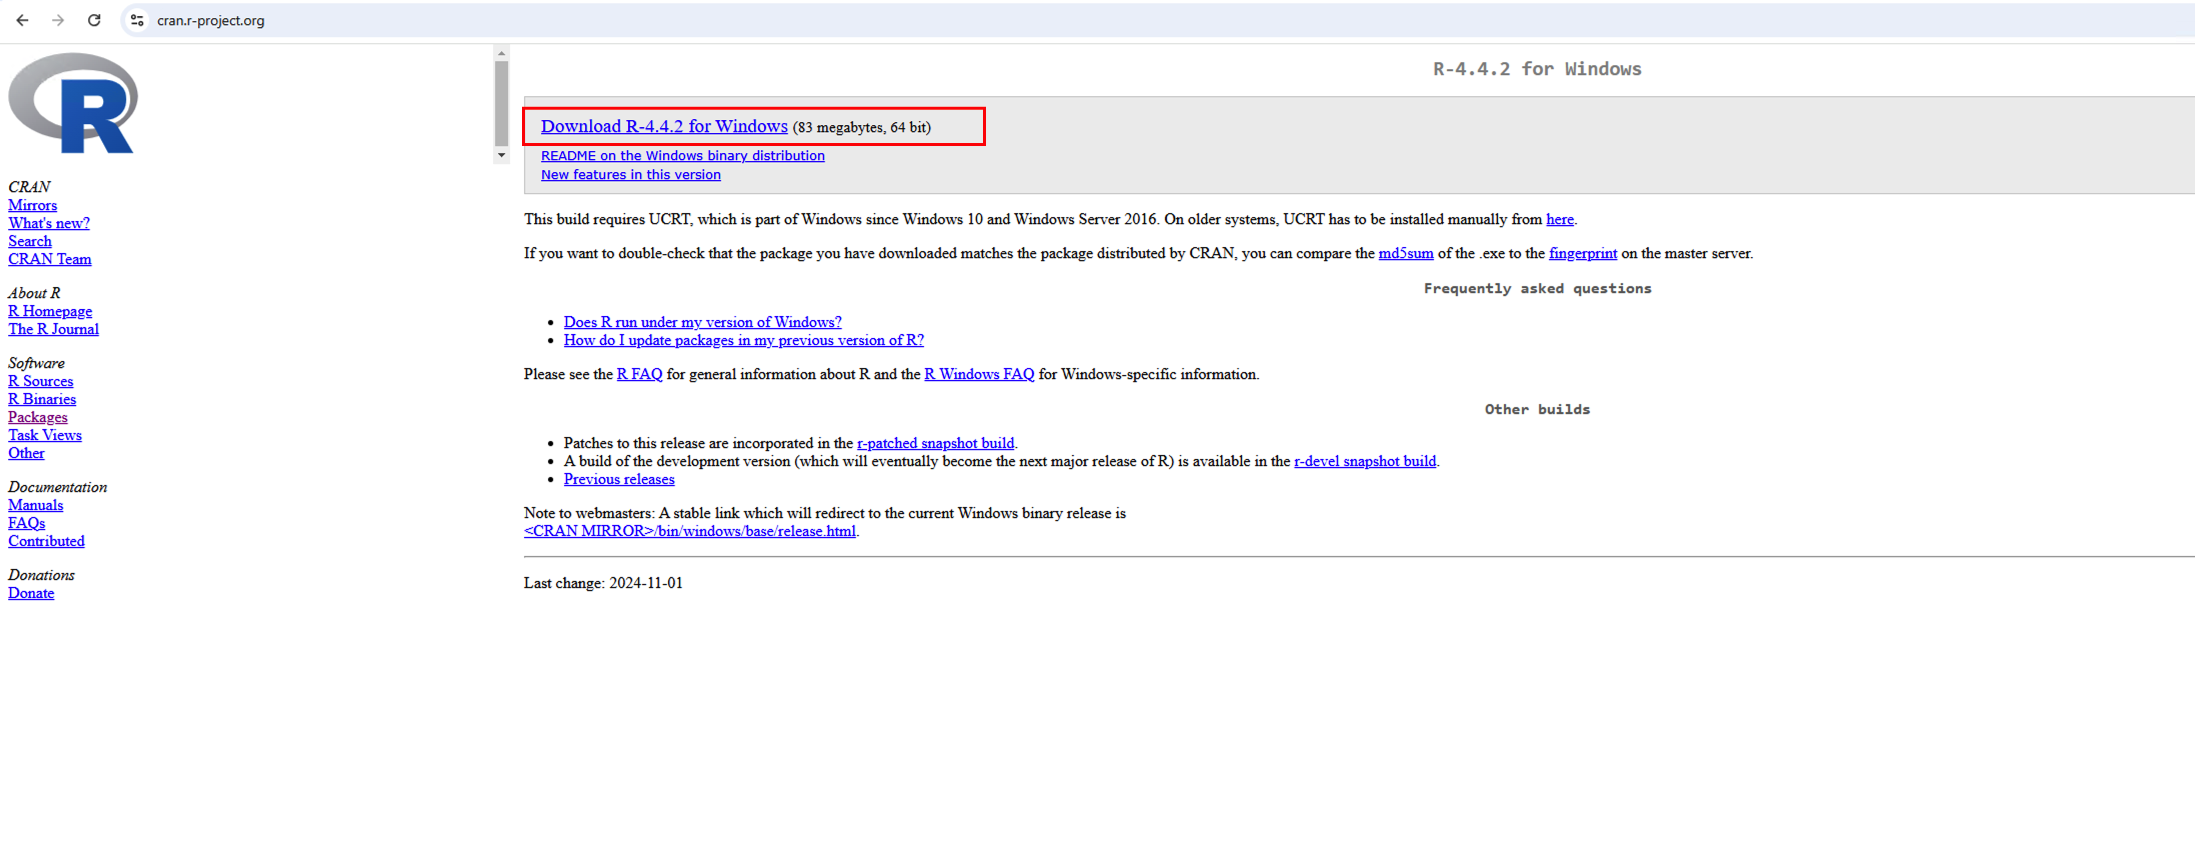Go forward using the browser forward arrow
The width and height of the screenshot is (2195, 843).
(x=58, y=20)
